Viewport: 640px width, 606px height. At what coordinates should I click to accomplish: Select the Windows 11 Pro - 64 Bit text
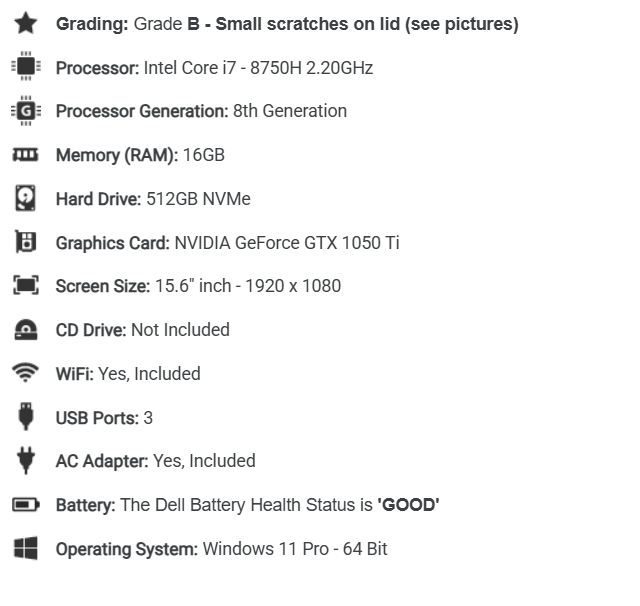pyautogui.click(x=295, y=549)
